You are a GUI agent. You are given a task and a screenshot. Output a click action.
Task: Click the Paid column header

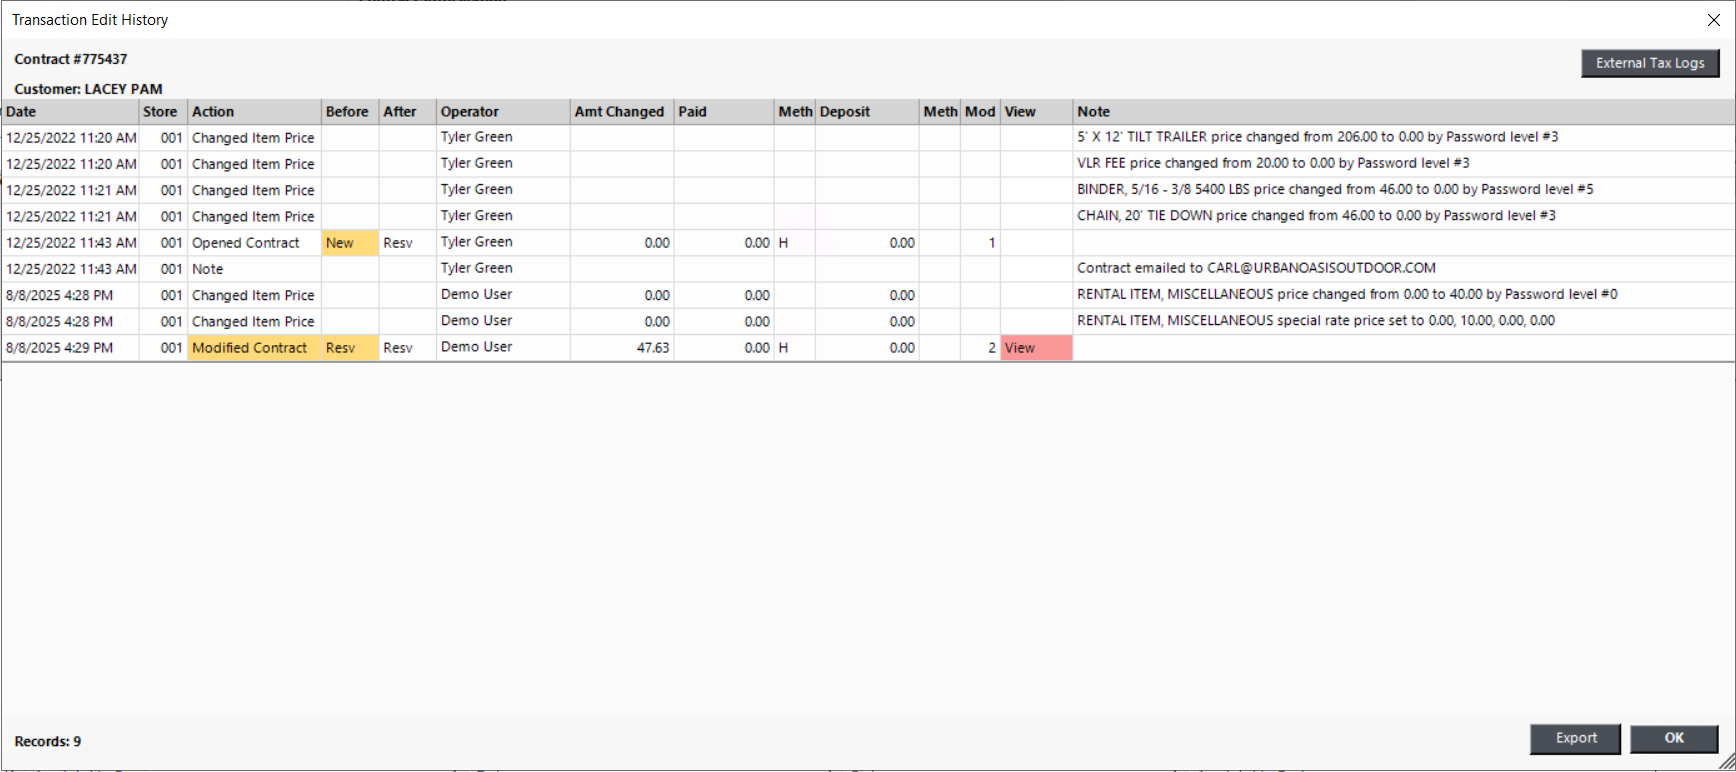[723, 112]
